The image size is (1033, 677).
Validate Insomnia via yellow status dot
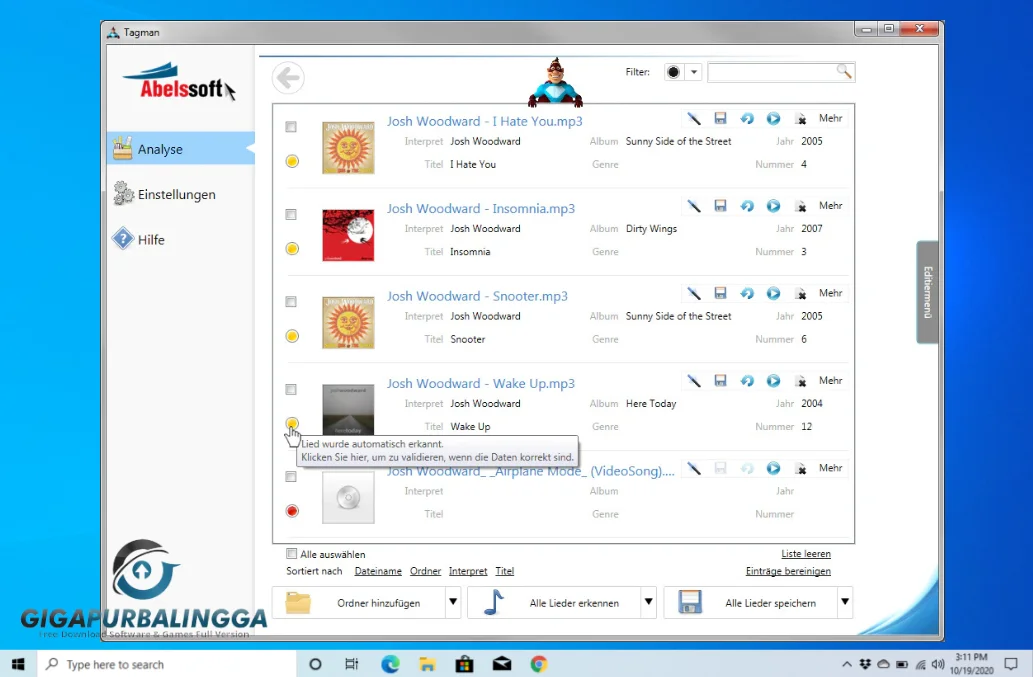tap(292, 248)
